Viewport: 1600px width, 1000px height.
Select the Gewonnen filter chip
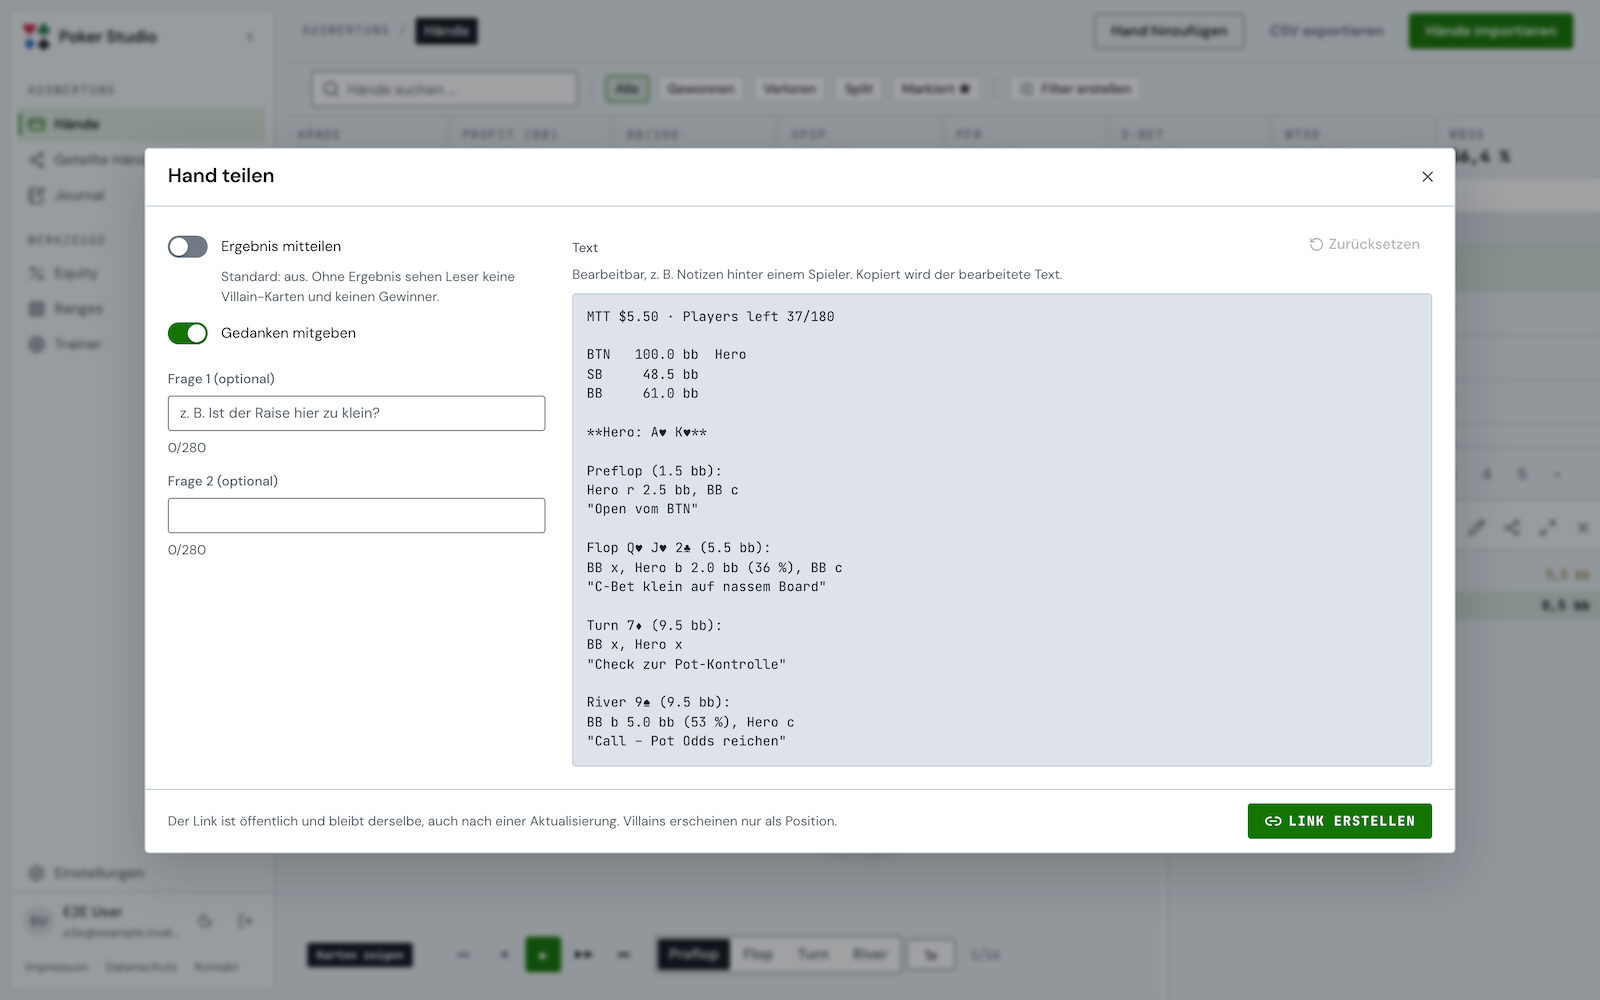point(700,89)
